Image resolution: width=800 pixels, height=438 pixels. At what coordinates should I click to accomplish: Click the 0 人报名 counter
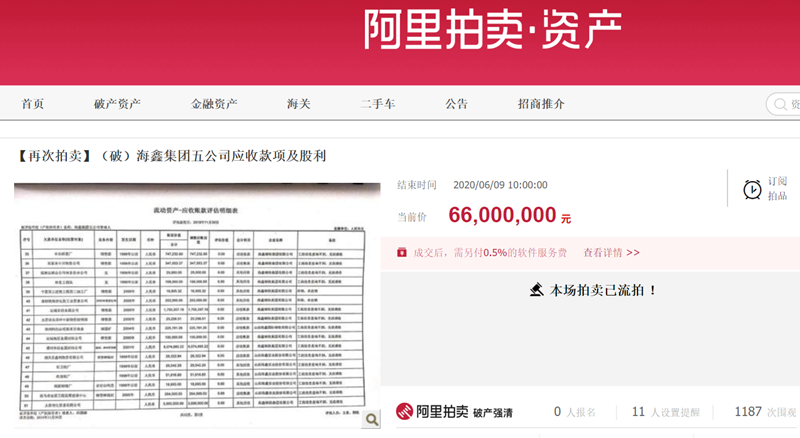point(574,412)
